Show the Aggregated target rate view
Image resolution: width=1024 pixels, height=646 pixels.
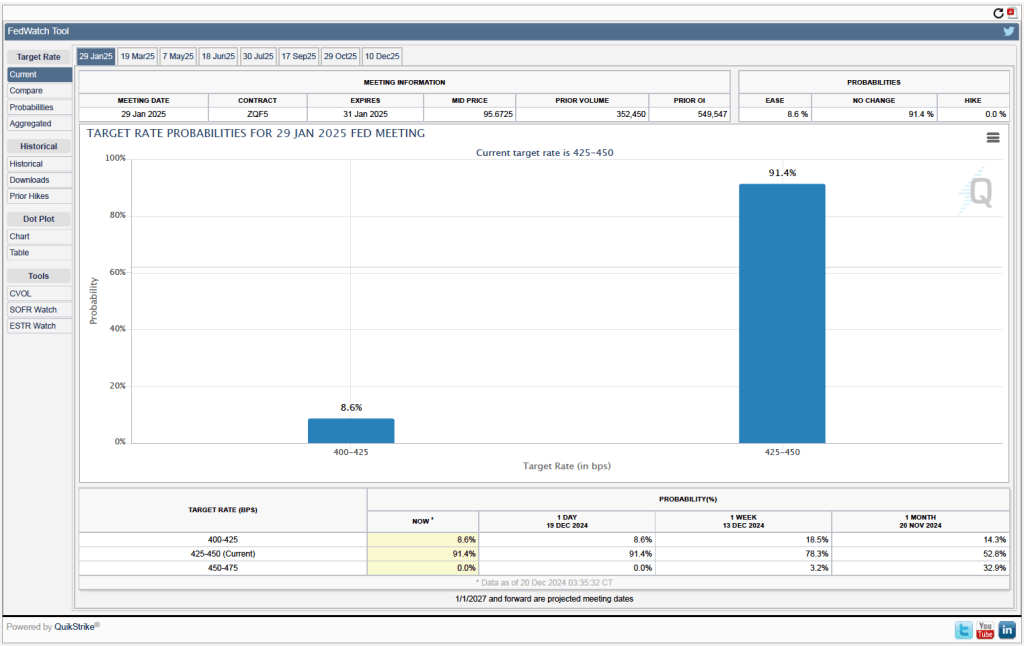click(x=31, y=123)
